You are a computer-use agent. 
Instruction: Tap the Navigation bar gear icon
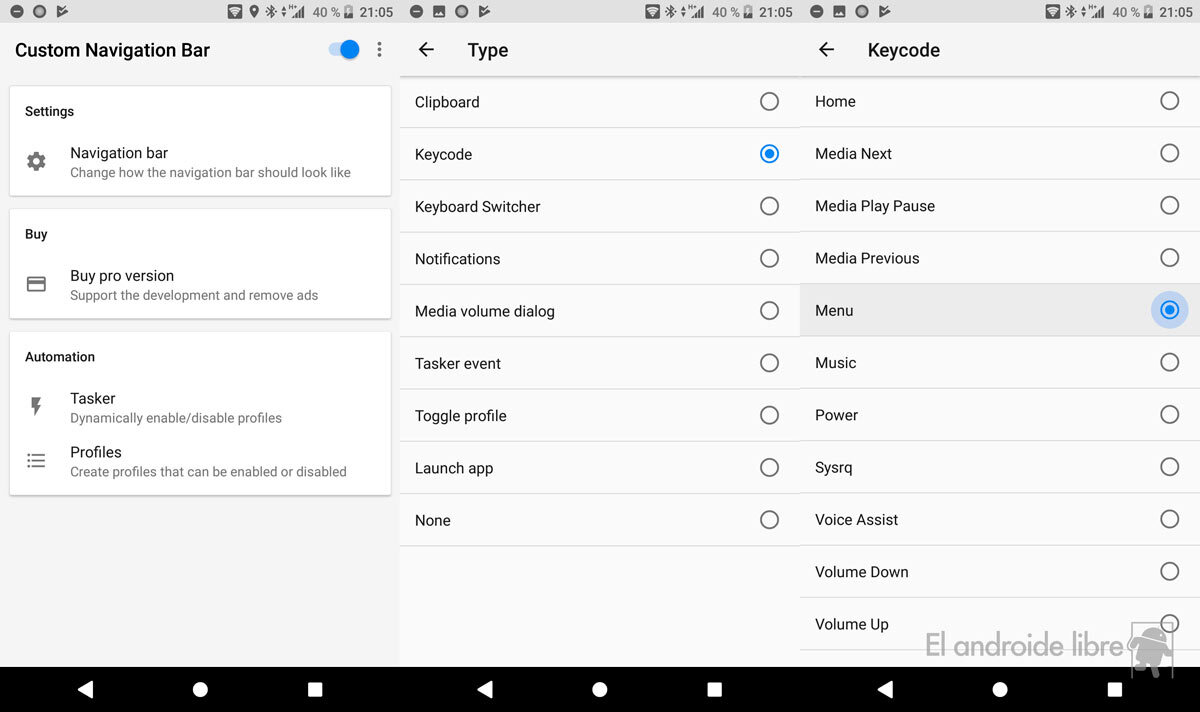[36, 162]
